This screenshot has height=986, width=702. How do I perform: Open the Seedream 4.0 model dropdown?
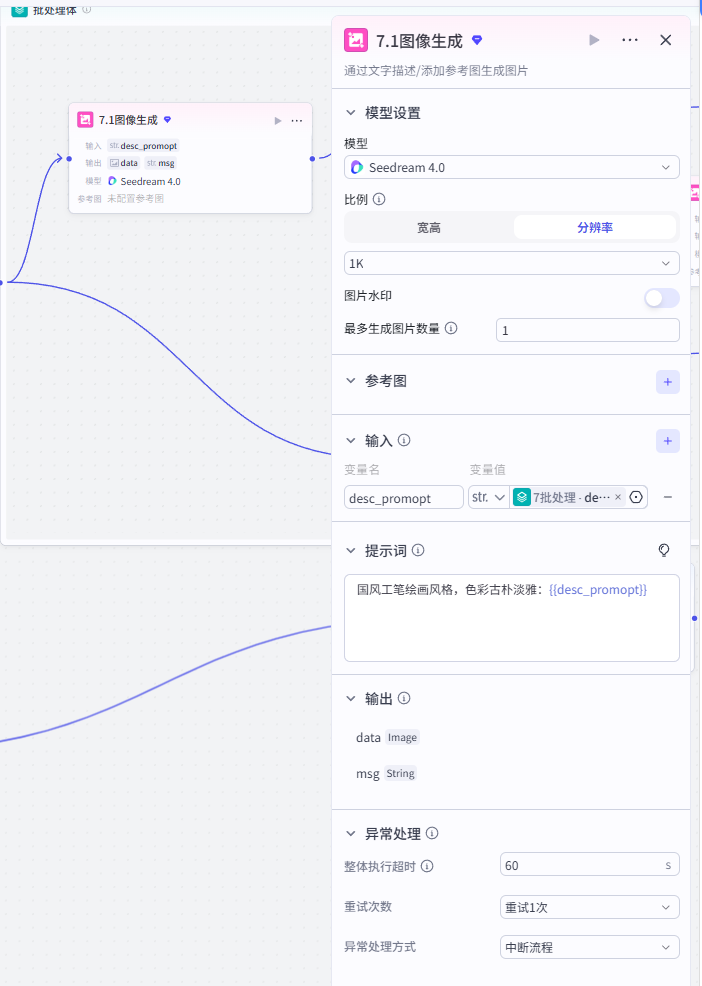point(511,167)
